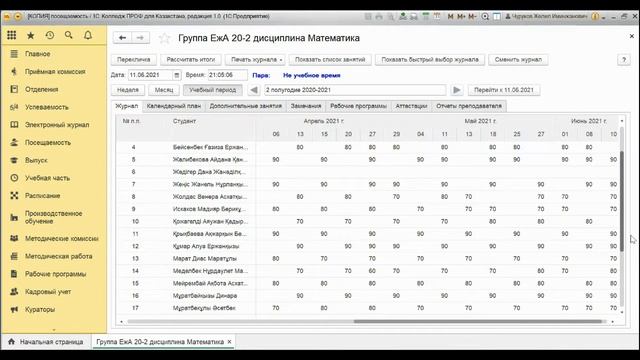Click the M memory button in title bar
The height and width of the screenshot is (360, 640).
pyautogui.click(x=451, y=17)
